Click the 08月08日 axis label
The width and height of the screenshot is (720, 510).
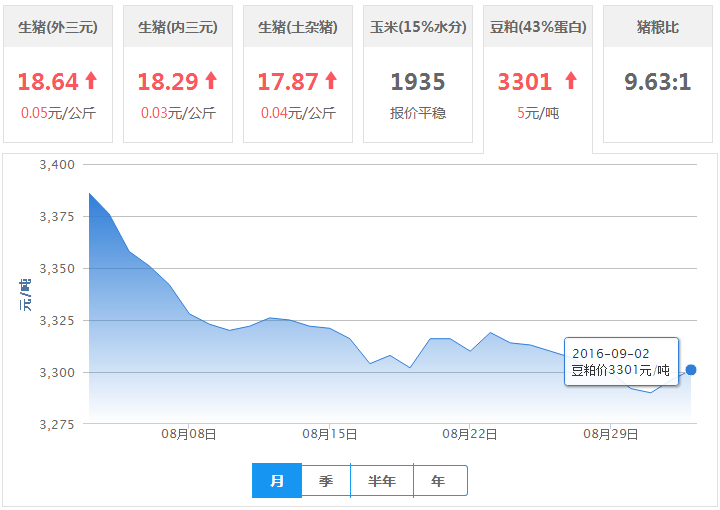tap(189, 434)
